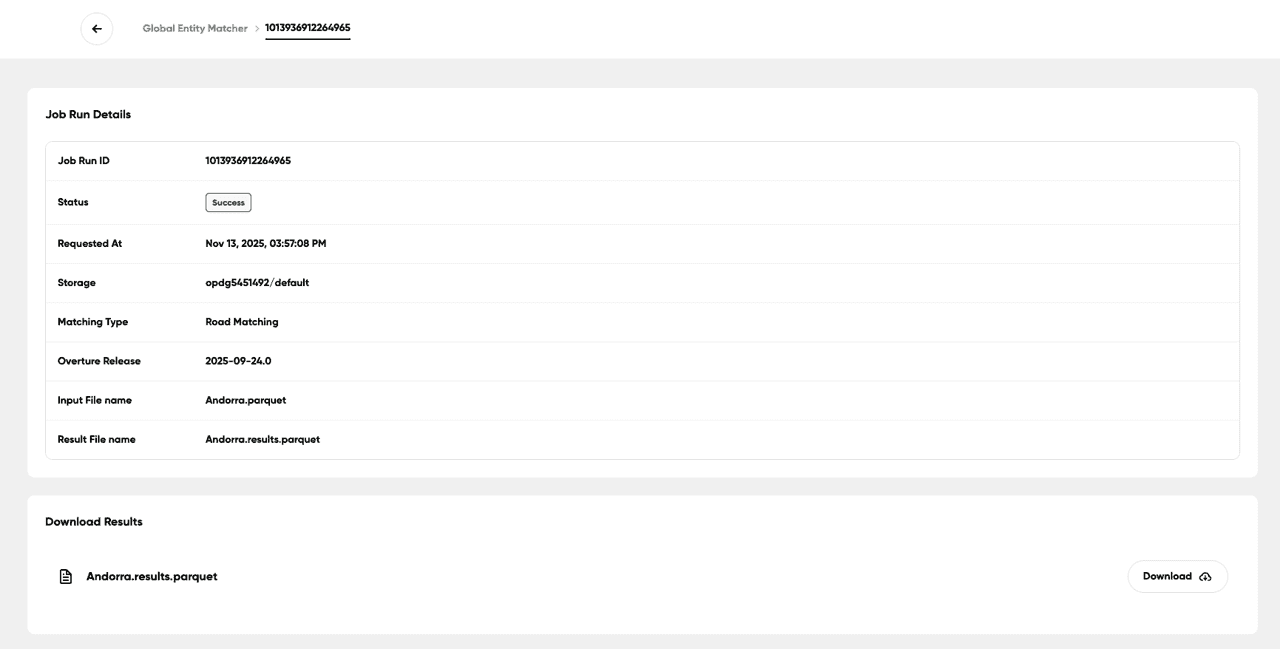Click the opdg5451492/default storage value
Screen dimensions: 1280x649
(x=257, y=283)
